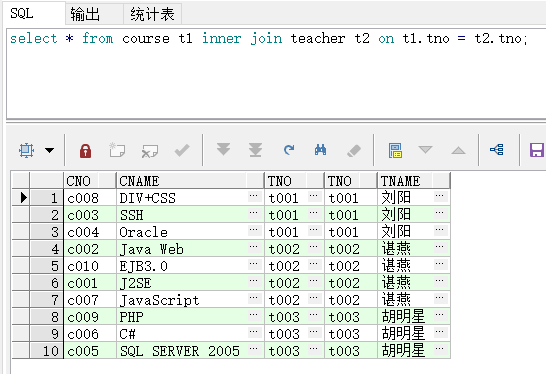Viewport: 546px width, 374px height.
Task: Select second TNO cell t002 in row 7
Action: click(351, 300)
